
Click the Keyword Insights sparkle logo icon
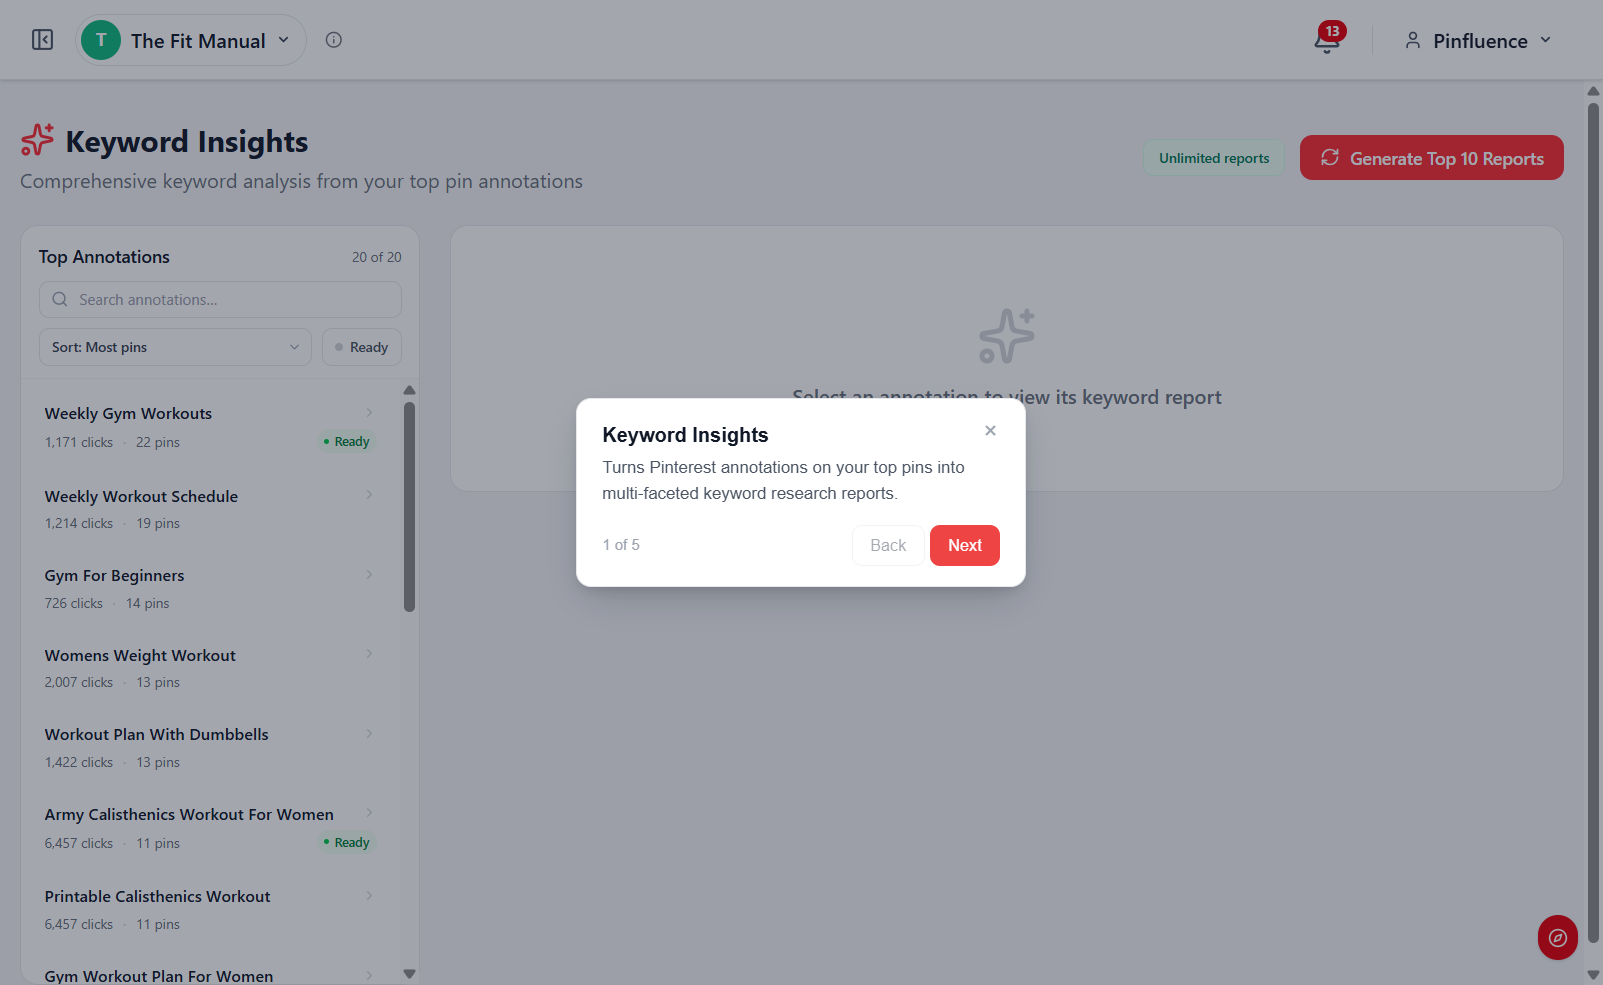coord(38,140)
